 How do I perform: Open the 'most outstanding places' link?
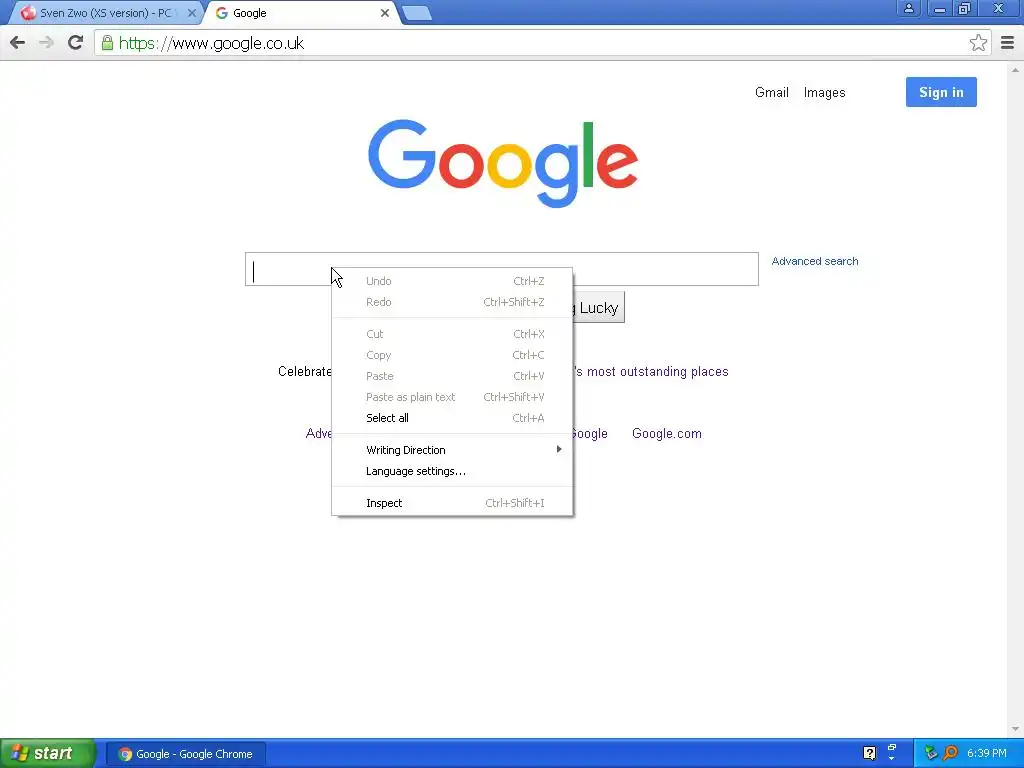click(x=651, y=372)
